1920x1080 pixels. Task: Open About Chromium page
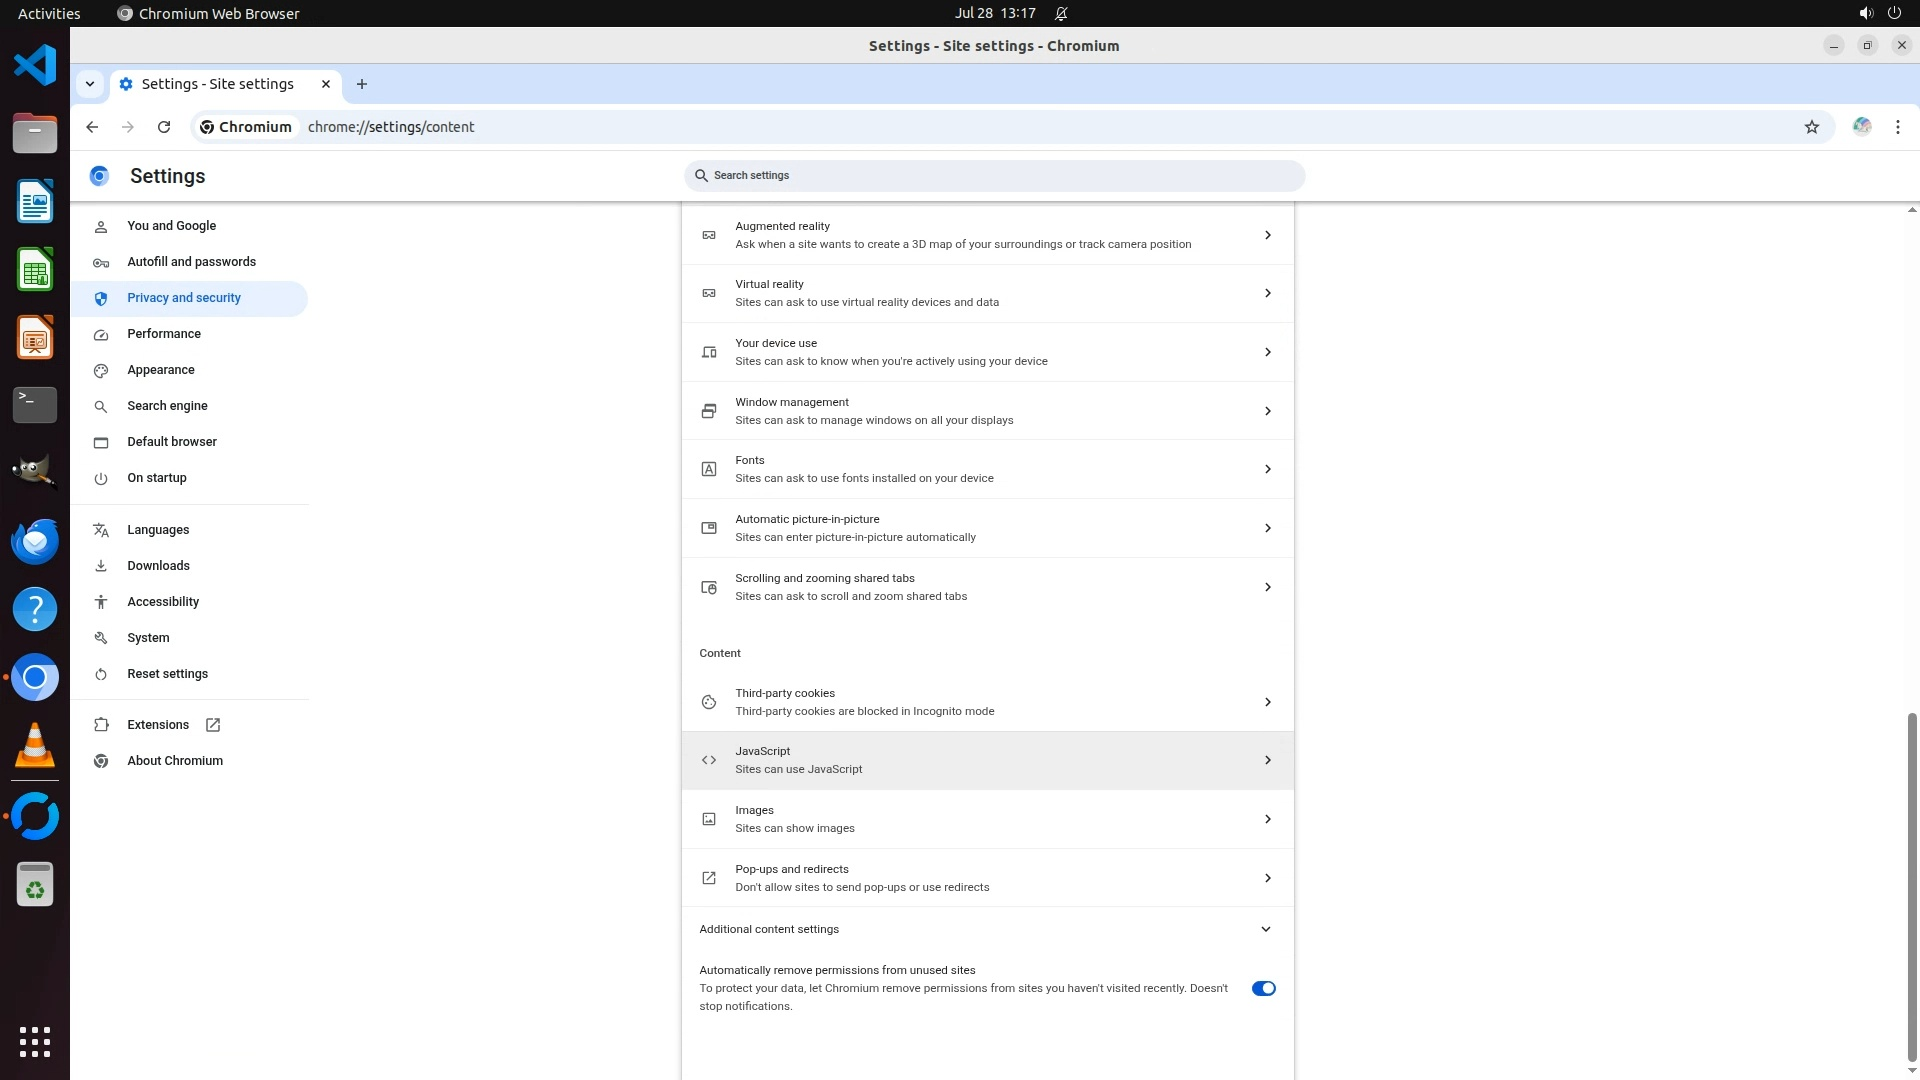(x=175, y=761)
